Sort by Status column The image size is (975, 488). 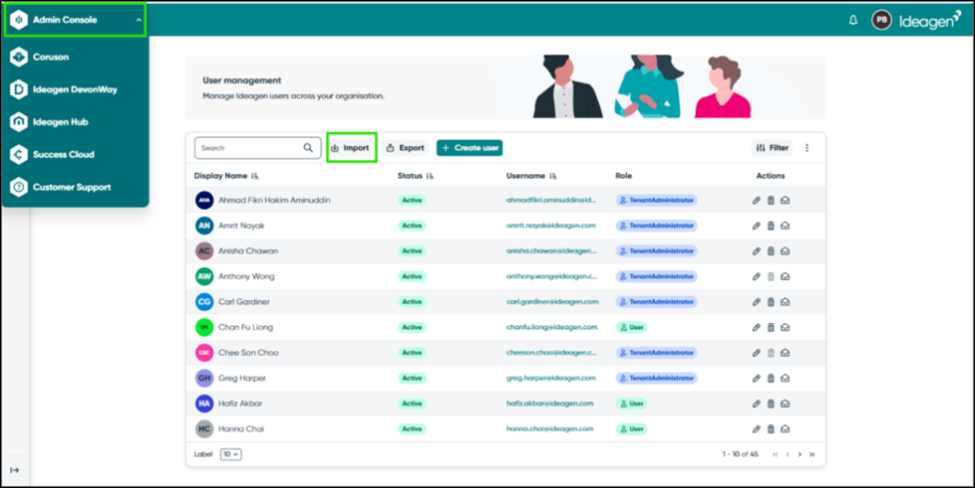(430, 176)
